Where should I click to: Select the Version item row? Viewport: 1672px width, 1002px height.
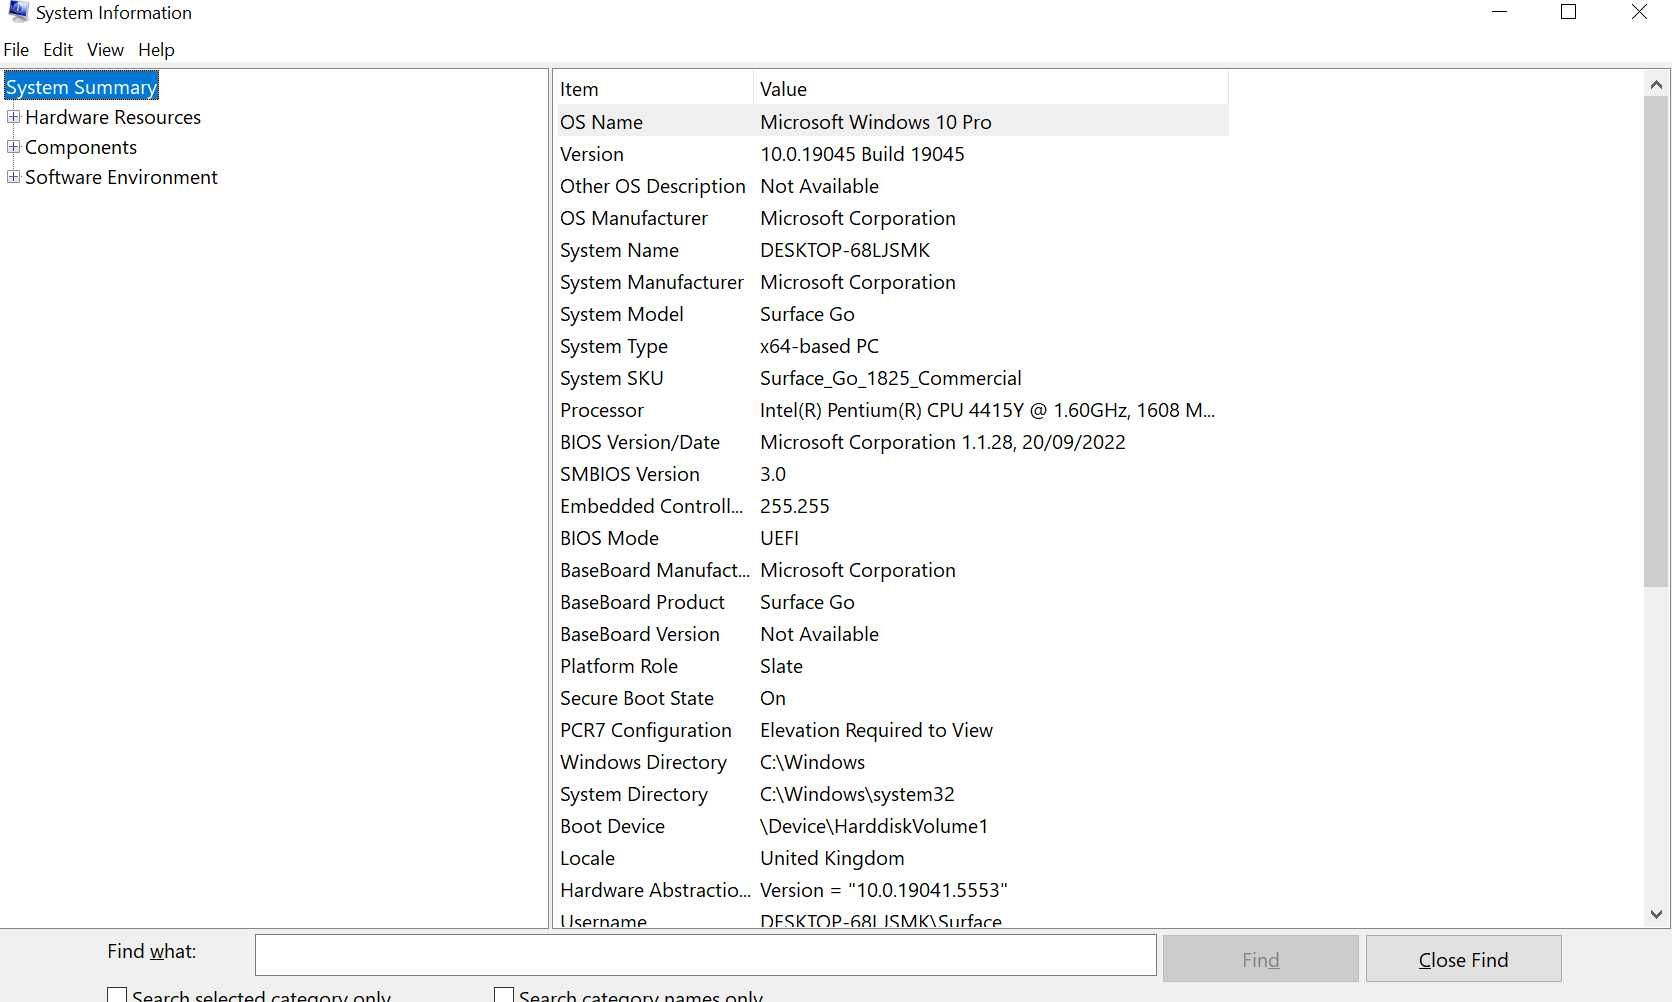(891, 154)
